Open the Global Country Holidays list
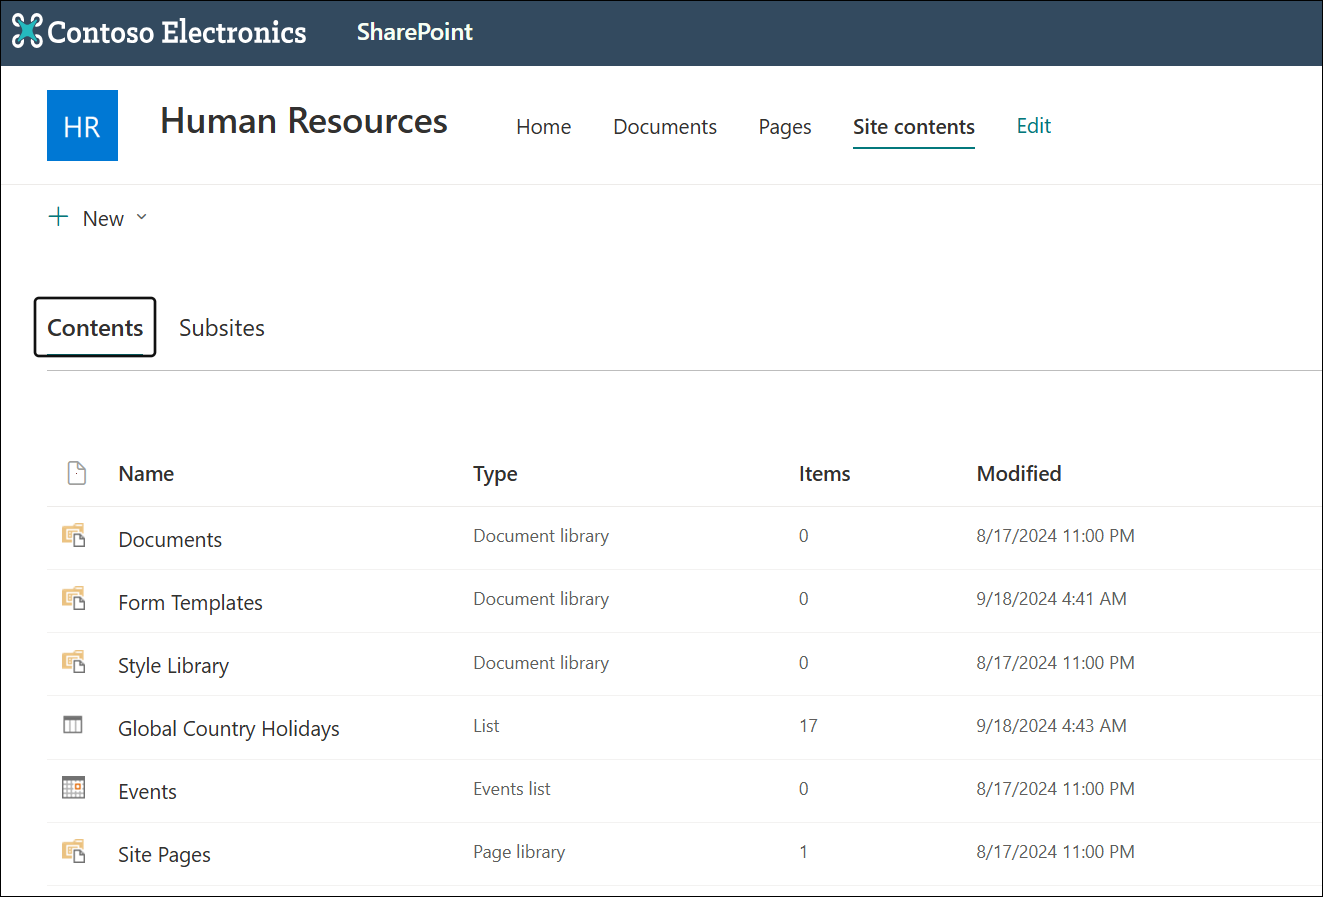This screenshot has width=1323, height=897. point(228,728)
